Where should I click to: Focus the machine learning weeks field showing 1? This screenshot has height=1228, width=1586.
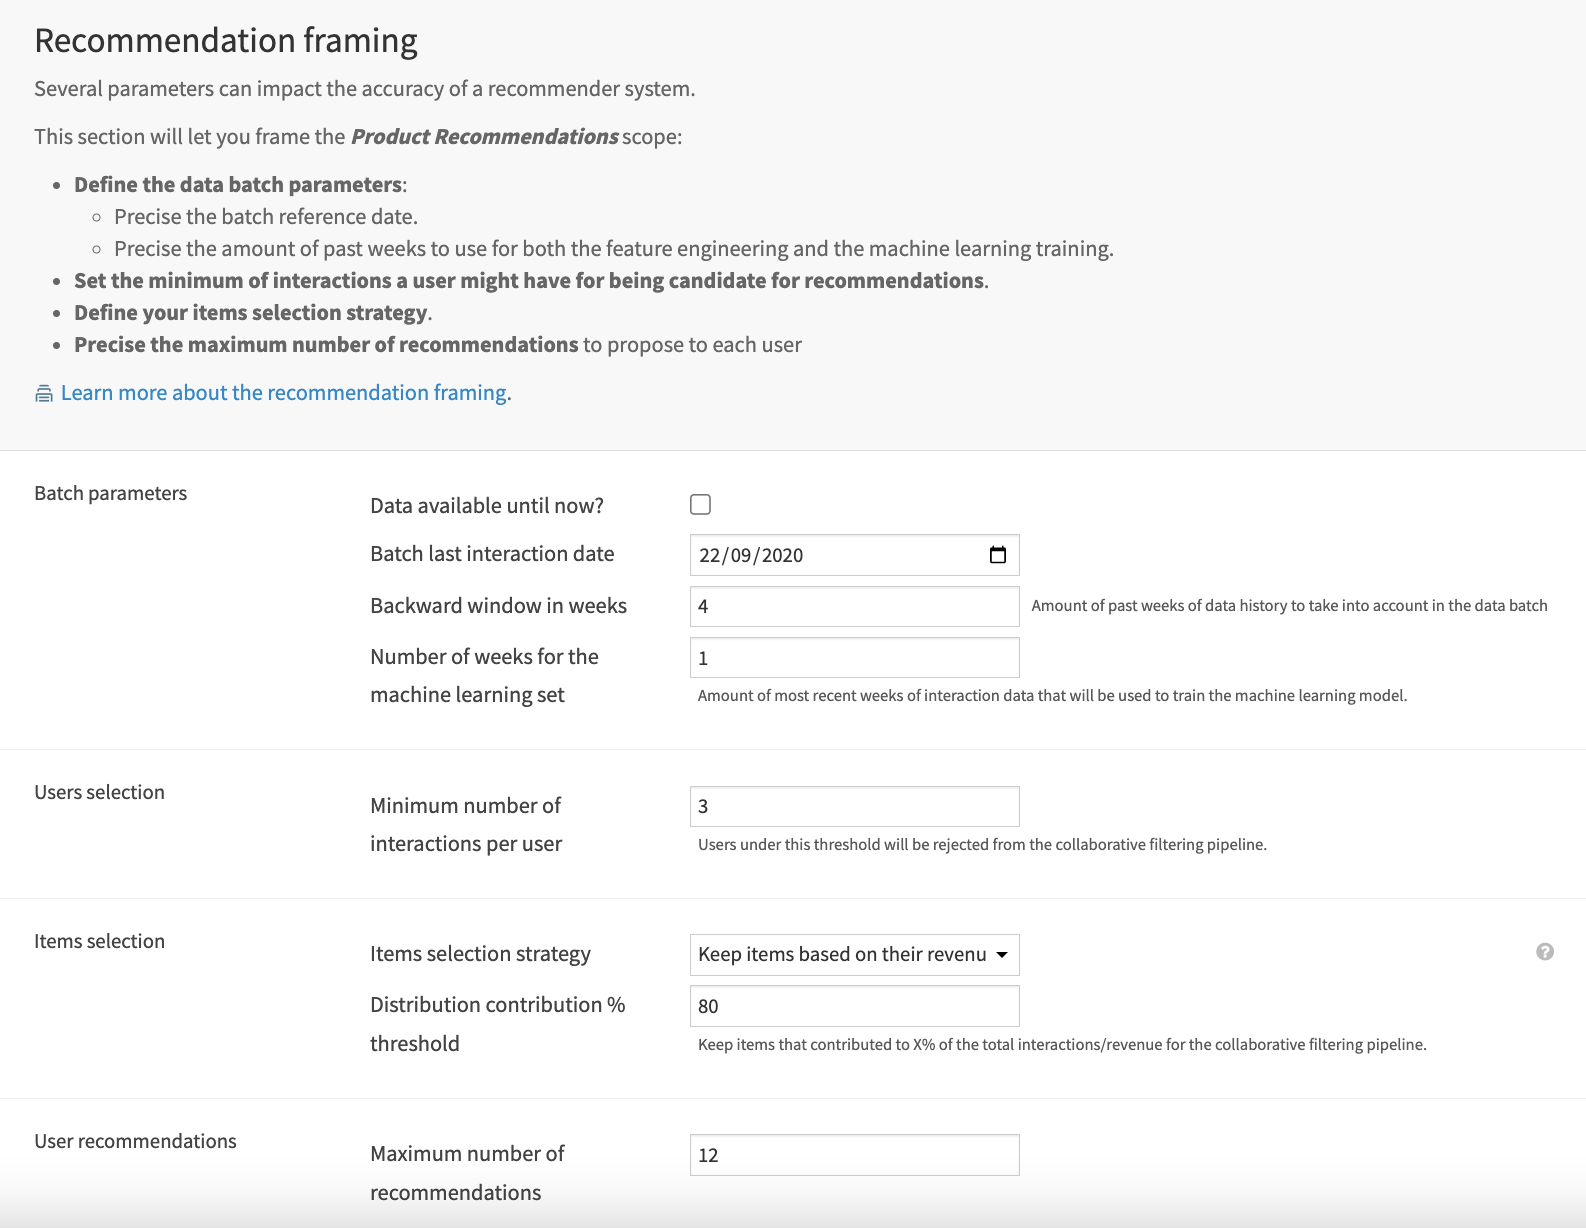click(853, 657)
